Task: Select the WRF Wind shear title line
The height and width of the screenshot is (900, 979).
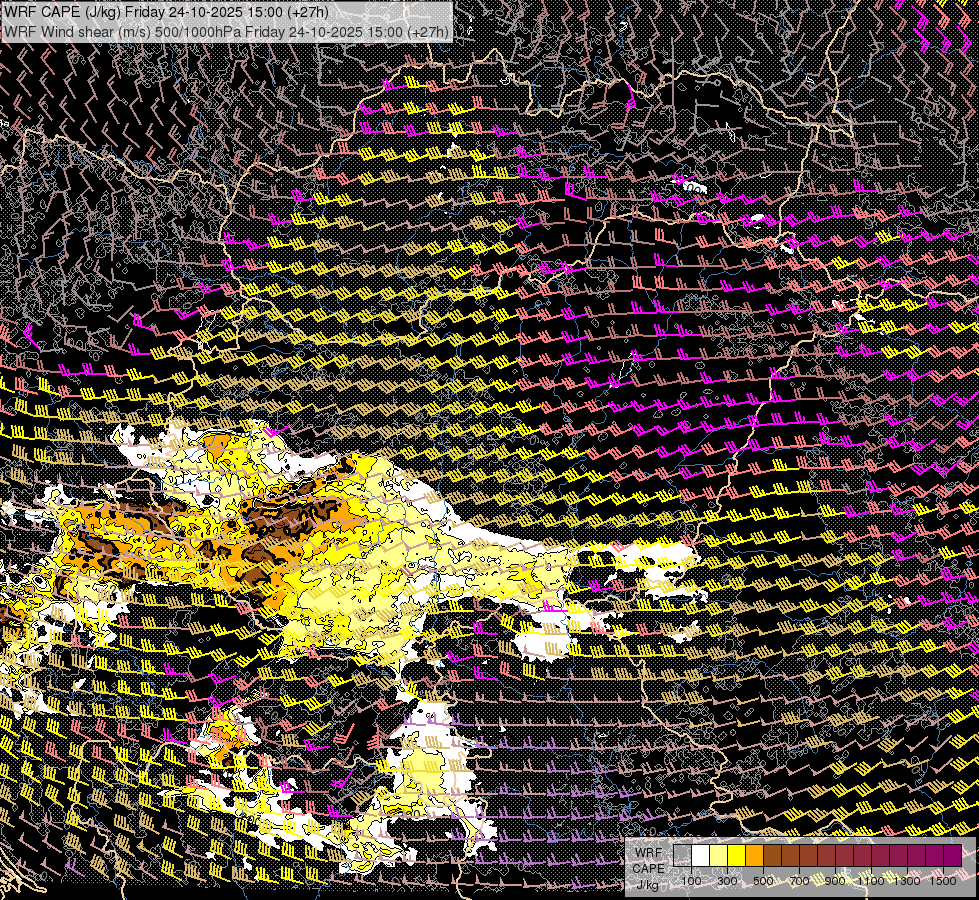Action: (226, 32)
